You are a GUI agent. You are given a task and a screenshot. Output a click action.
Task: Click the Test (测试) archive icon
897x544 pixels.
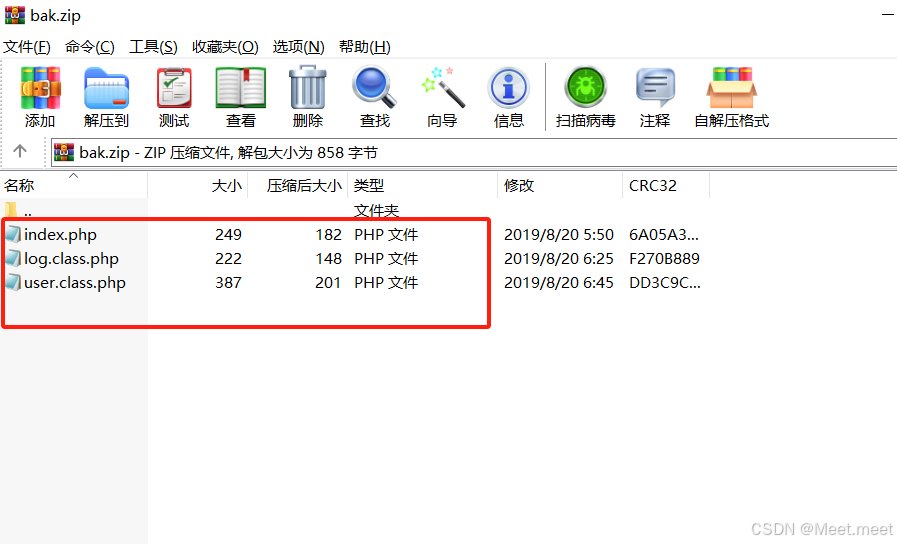(x=174, y=88)
